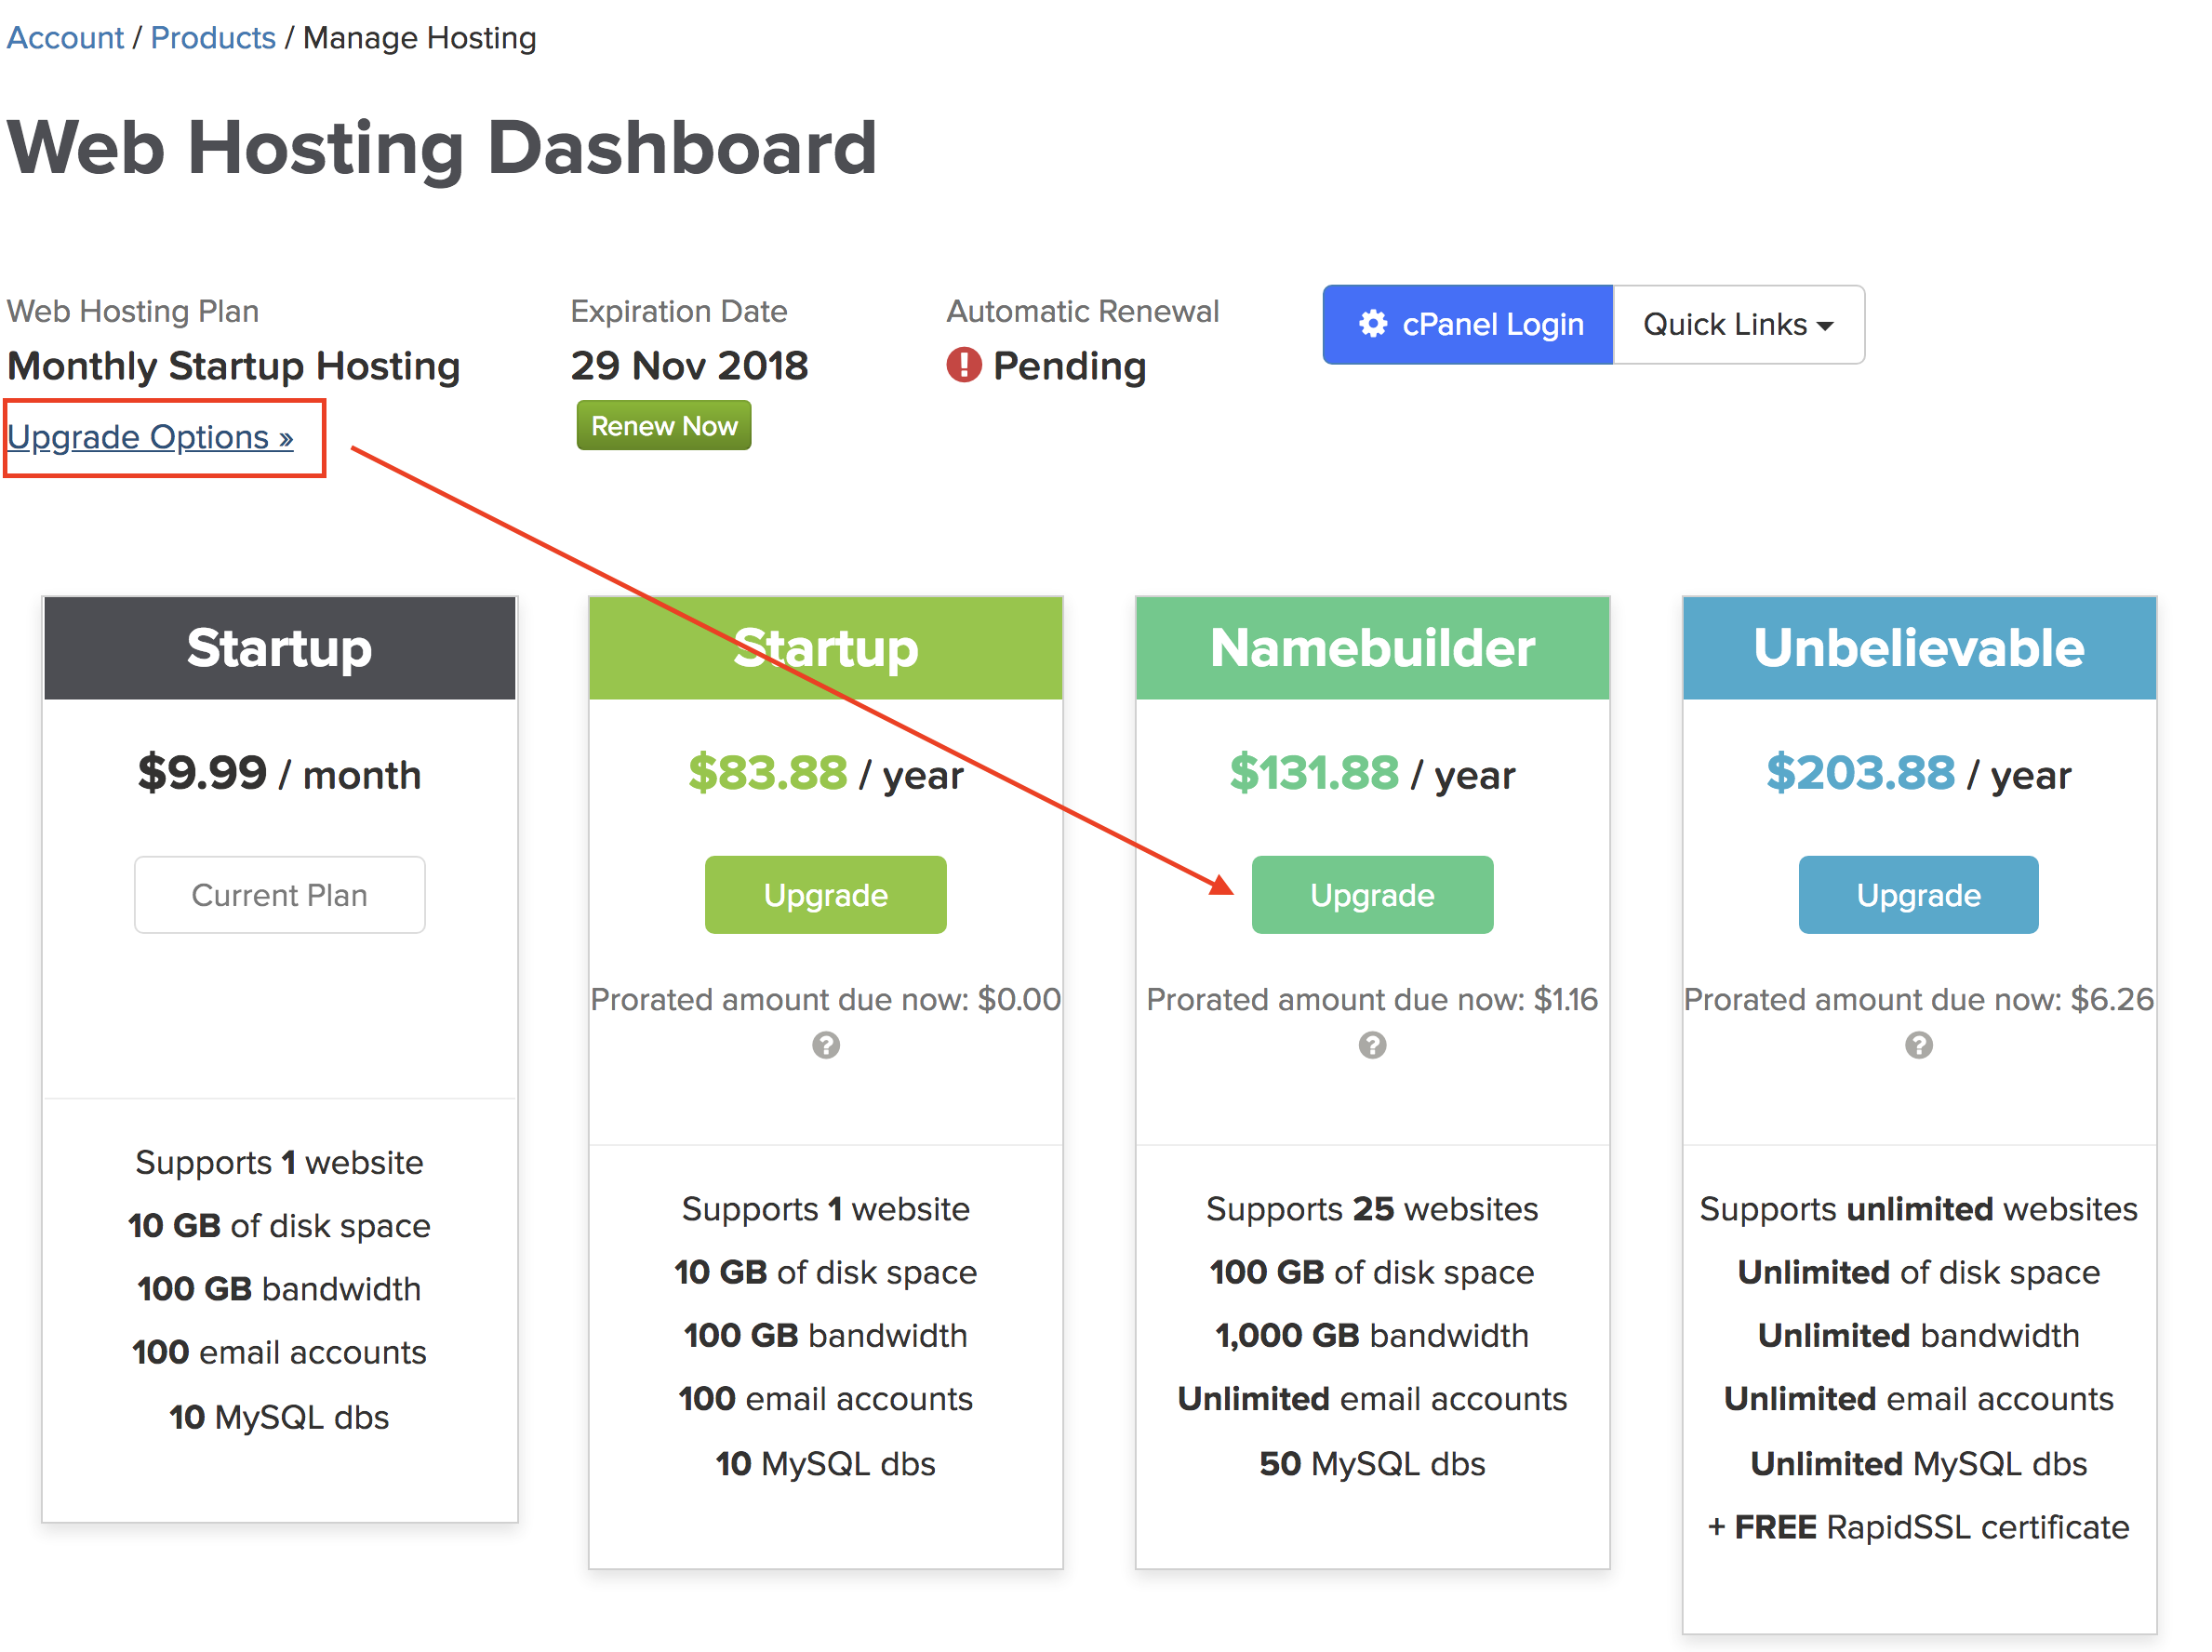Upgrade to the yearly Startup plan
Image resolution: width=2212 pixels, height=1652 pixels.
pos(825,894)
